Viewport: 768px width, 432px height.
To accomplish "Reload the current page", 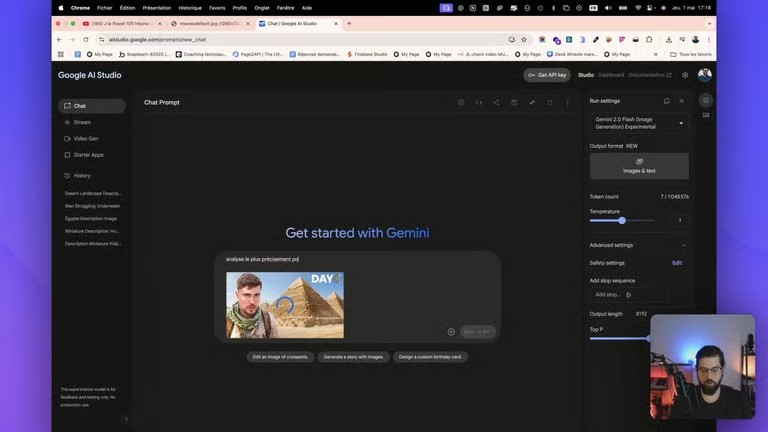I will coord(86,40).
